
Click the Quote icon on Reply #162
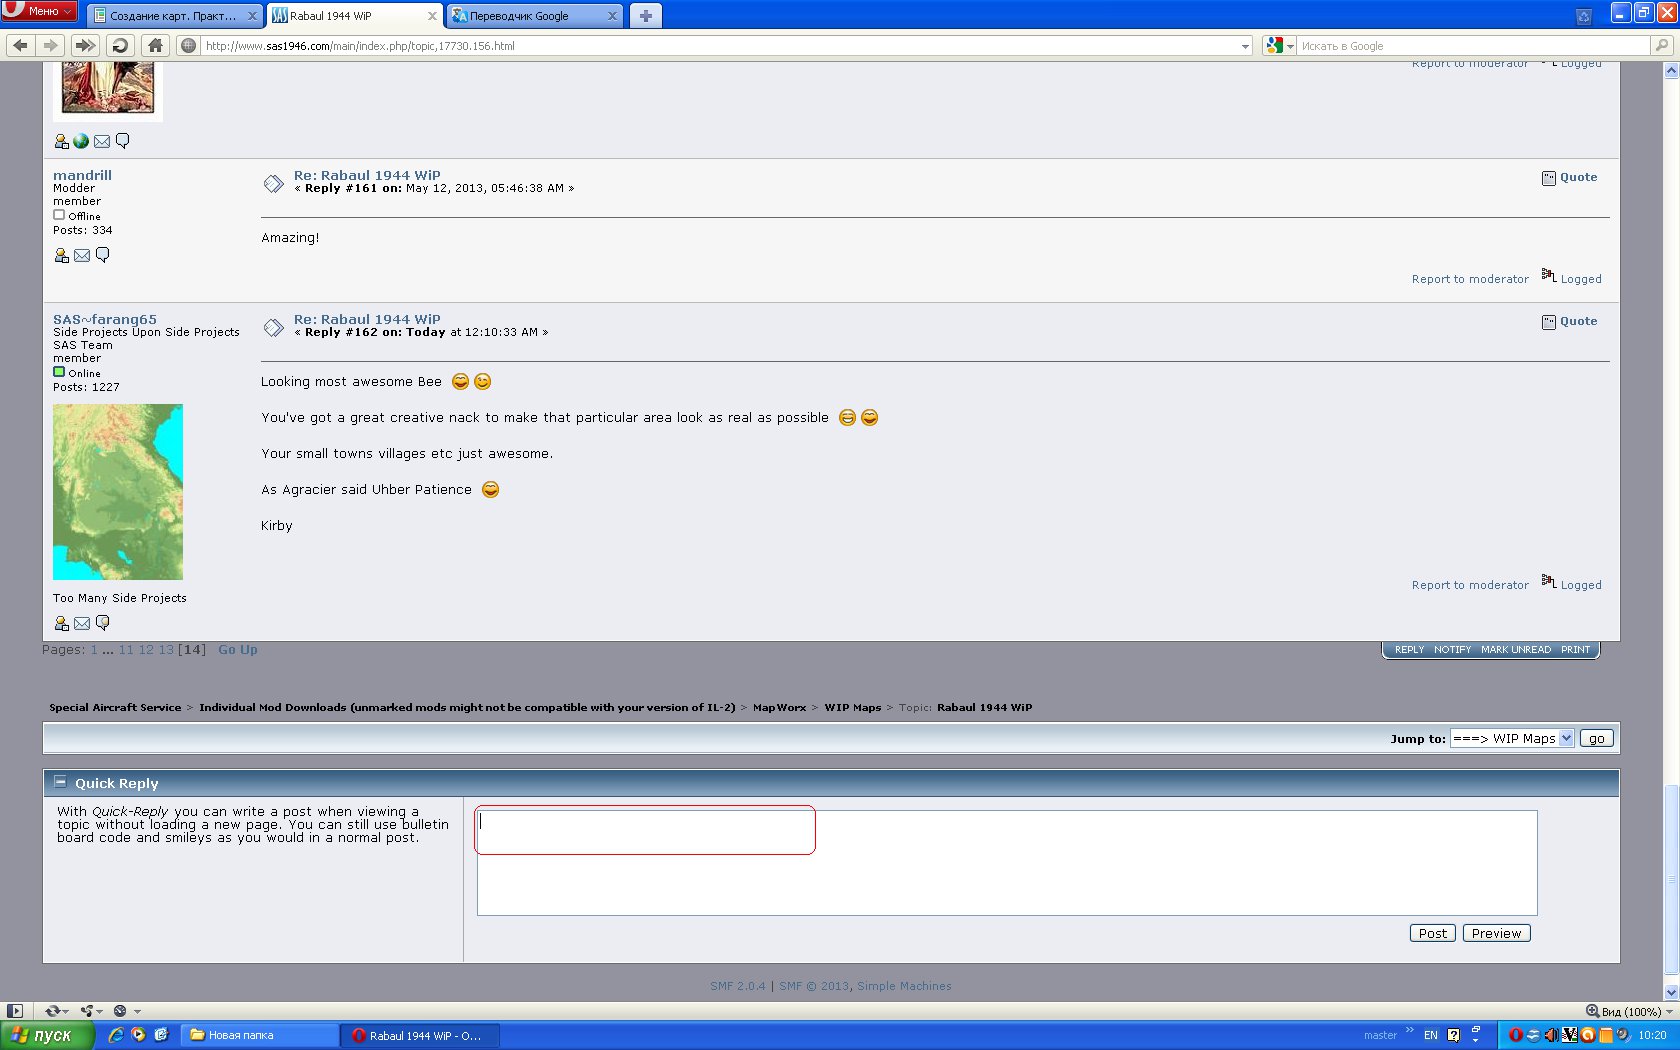click(x=1549, y=322)
